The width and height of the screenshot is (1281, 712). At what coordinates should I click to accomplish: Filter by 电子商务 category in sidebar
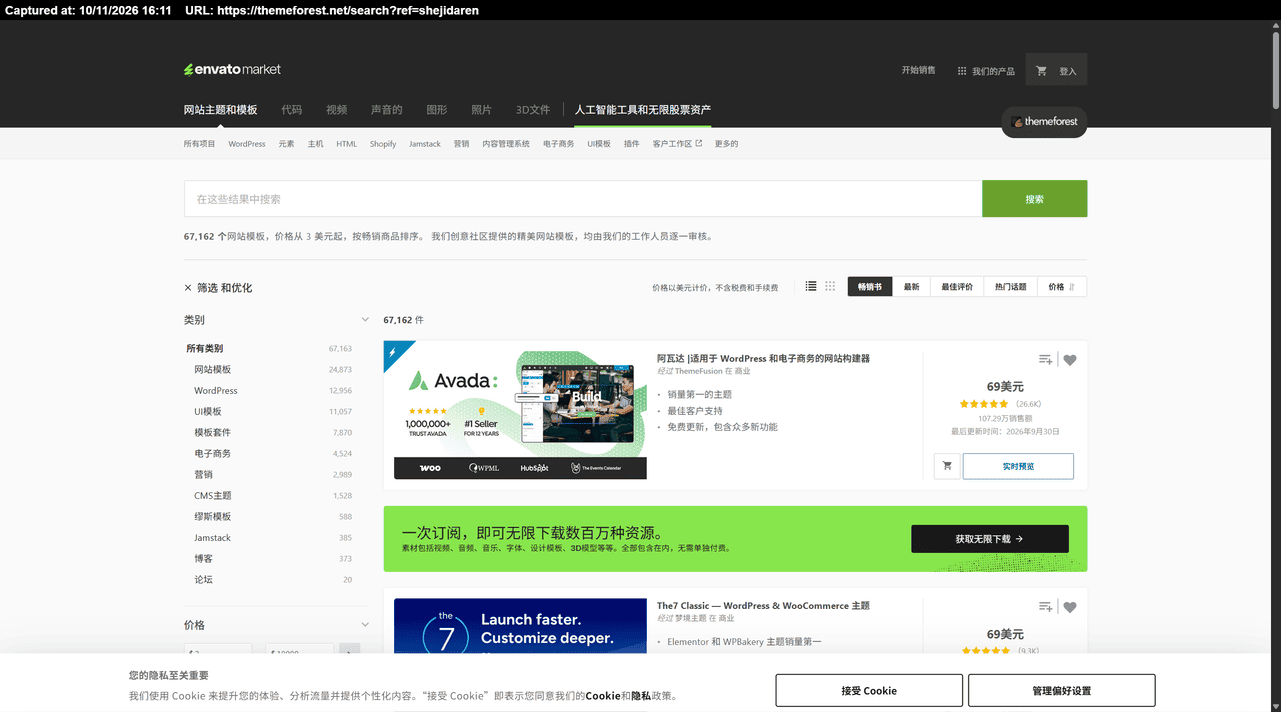[212, 454]
